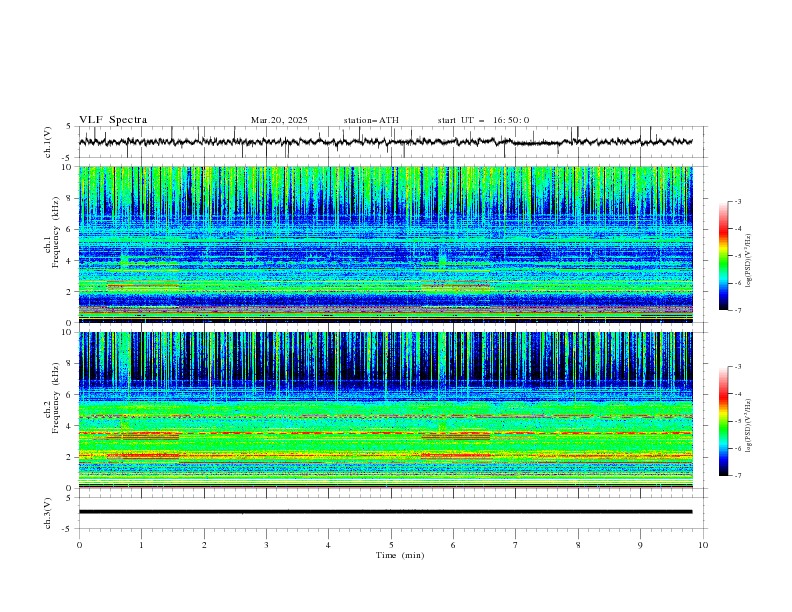Click time axis tick label "7"
Screen dimensions: 792x612
[516, 545]
